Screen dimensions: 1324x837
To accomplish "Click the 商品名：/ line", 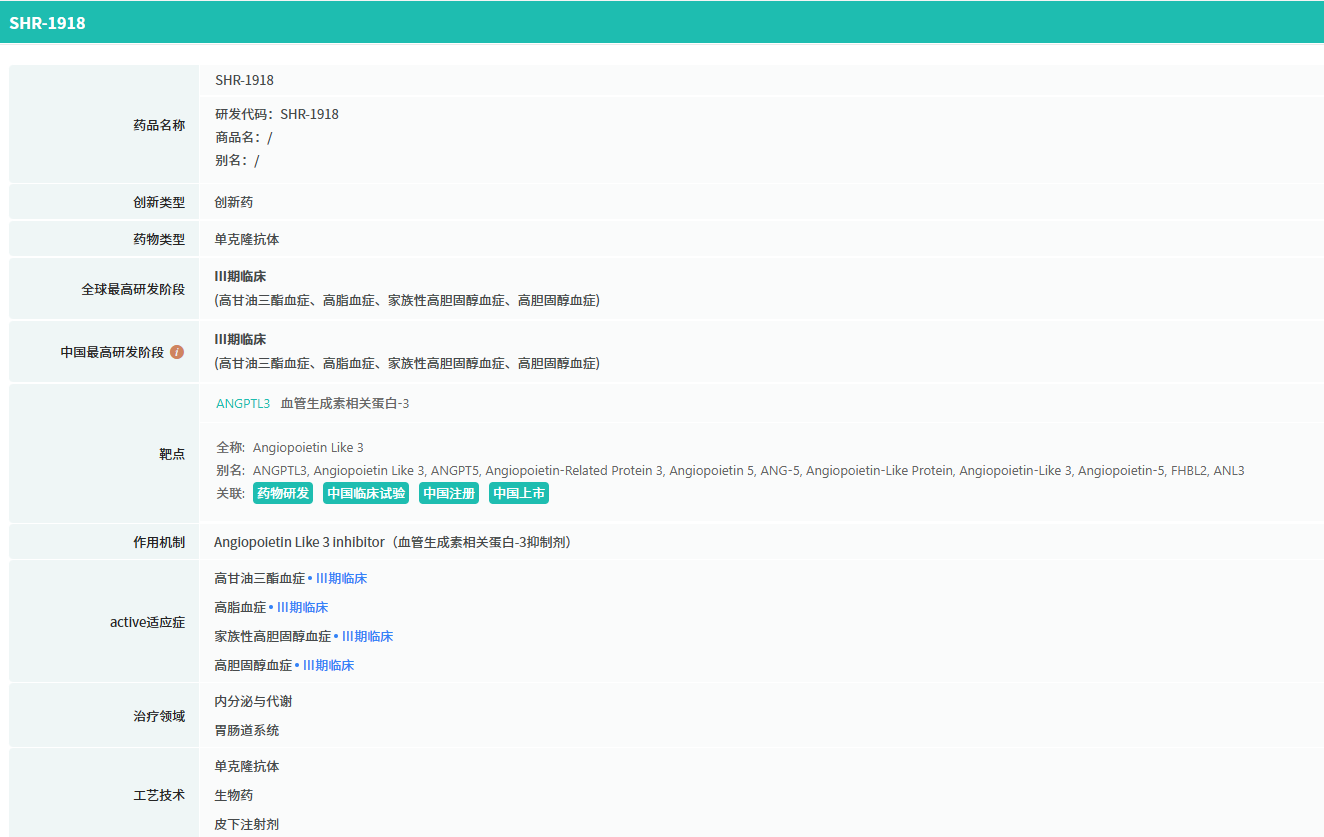I will (x=243, y=137).
